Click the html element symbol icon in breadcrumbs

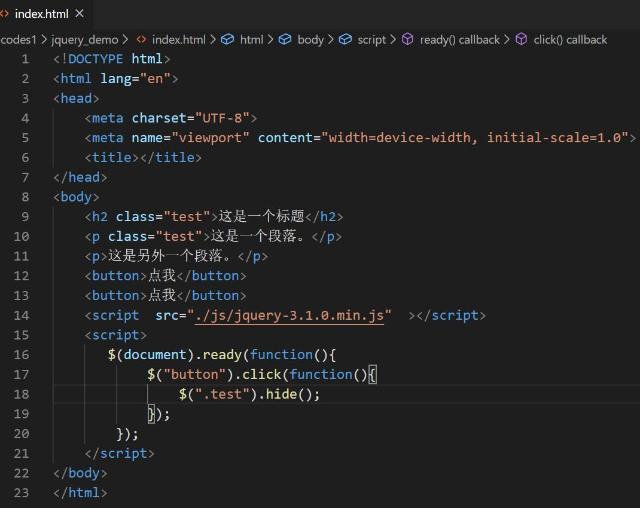pos(228,40)
